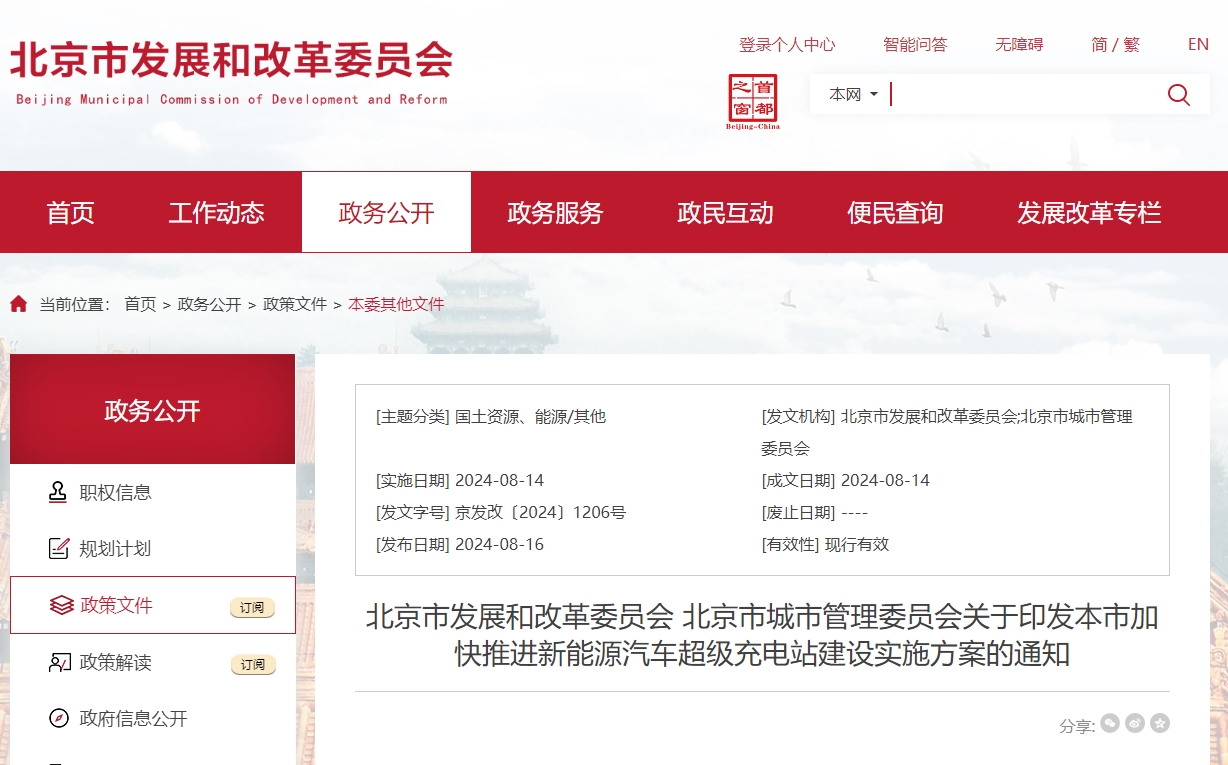The image size is (1228, 765).
Task: Click the 订阅 button next to 政策文件
Action: coord(253,608)
